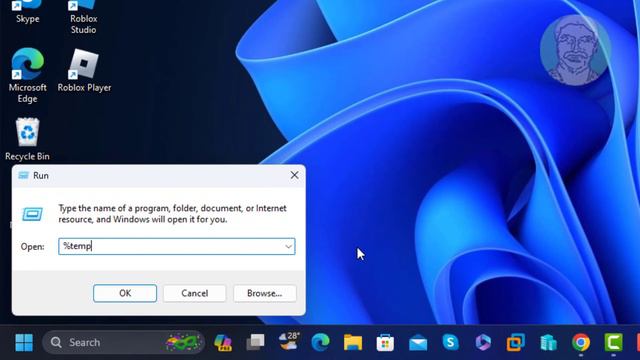Screen dimensions: 640x360
Task: Open the weather widget showing 28°
Action: point(288,341)
